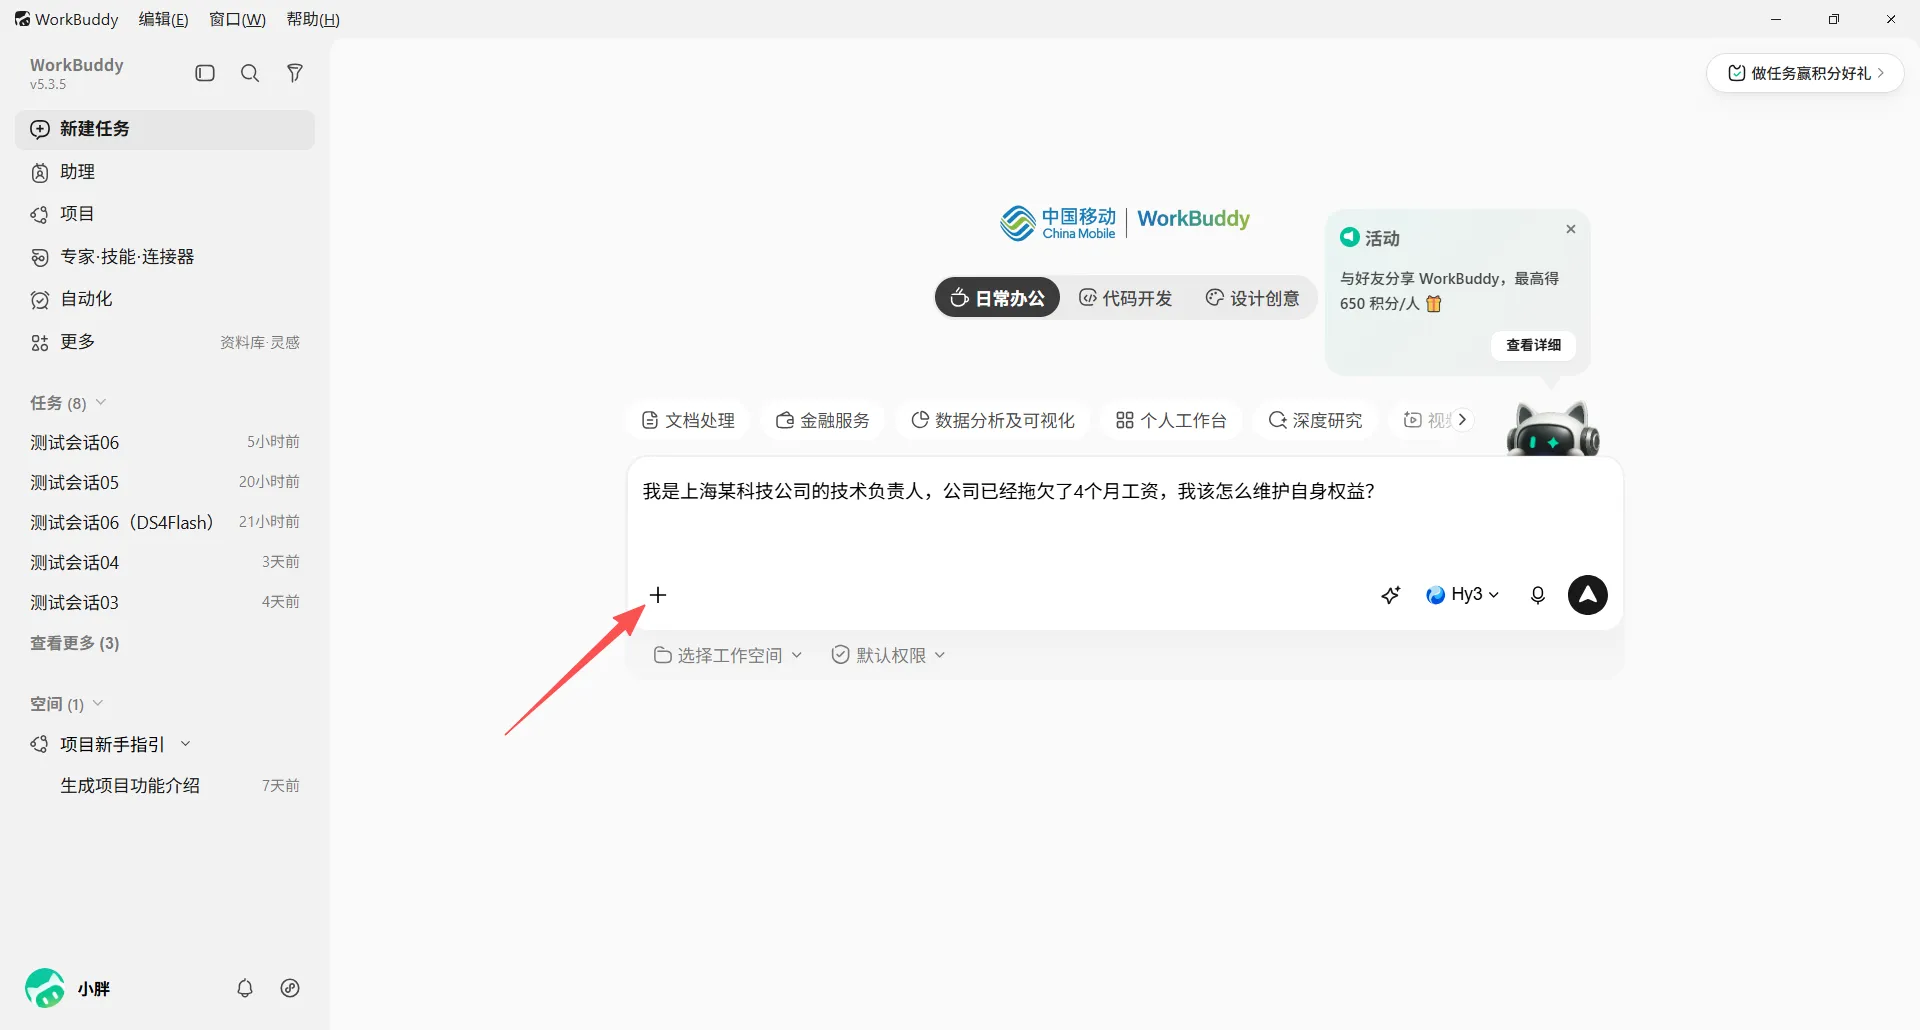Send the message with arrow button
Image resolution: width=1920 pixels, height=1030 pixels.
(1588, 595)
